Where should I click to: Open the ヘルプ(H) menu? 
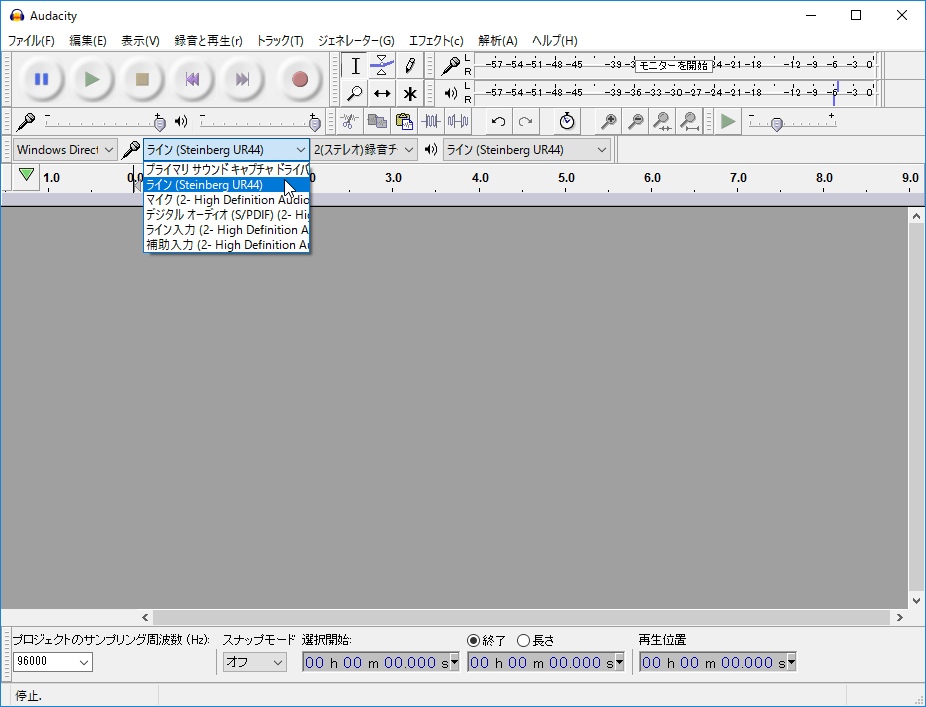coord(554,41)
